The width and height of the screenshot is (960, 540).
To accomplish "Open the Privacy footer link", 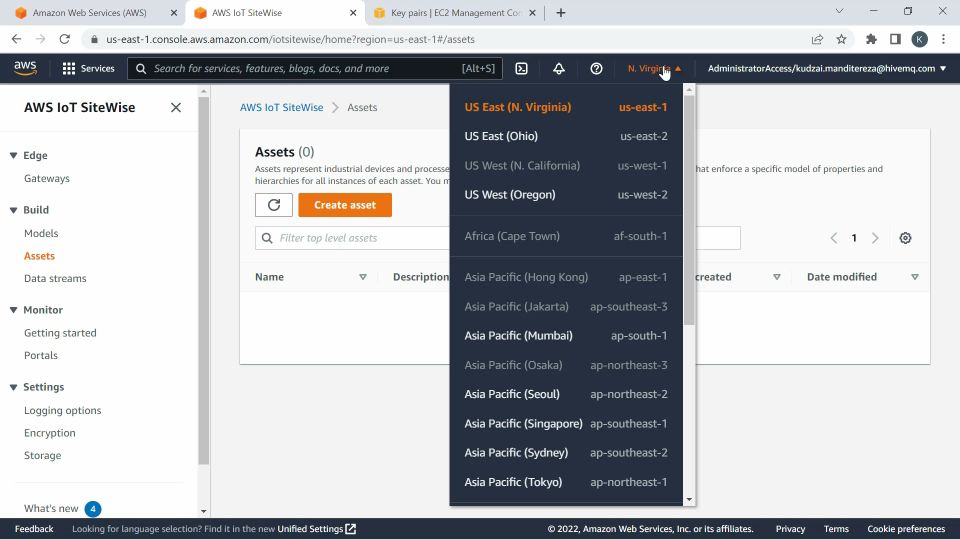I will [790, 529].
